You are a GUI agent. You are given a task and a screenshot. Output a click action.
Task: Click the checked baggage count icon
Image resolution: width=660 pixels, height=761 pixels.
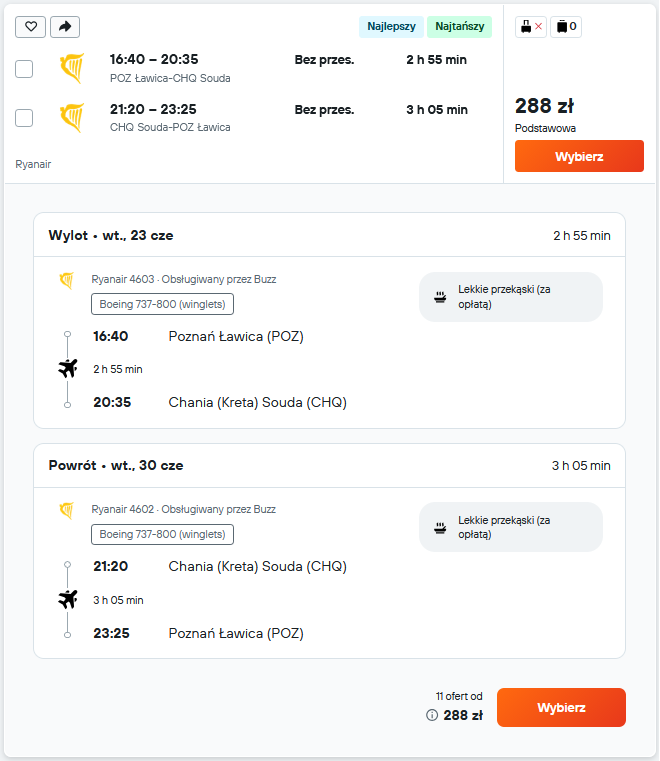[566, 26]
